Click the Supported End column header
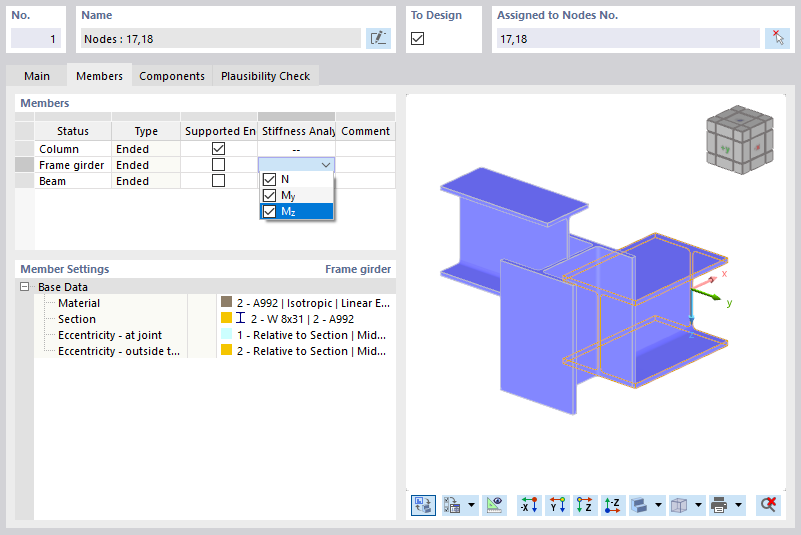The width and height of the screenshot is (801, 535). pyautogui.click(x=219, y=131)
